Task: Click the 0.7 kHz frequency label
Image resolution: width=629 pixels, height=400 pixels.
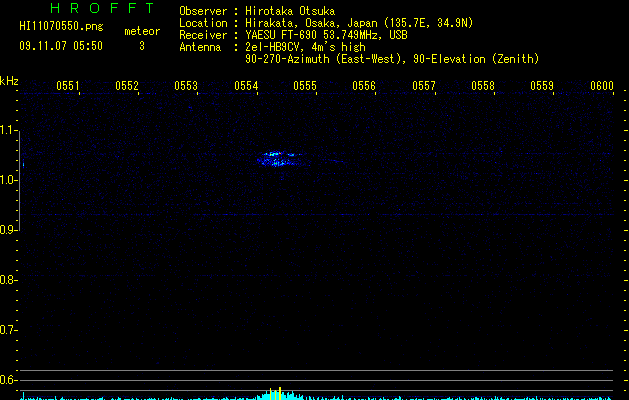Action: 8,330
